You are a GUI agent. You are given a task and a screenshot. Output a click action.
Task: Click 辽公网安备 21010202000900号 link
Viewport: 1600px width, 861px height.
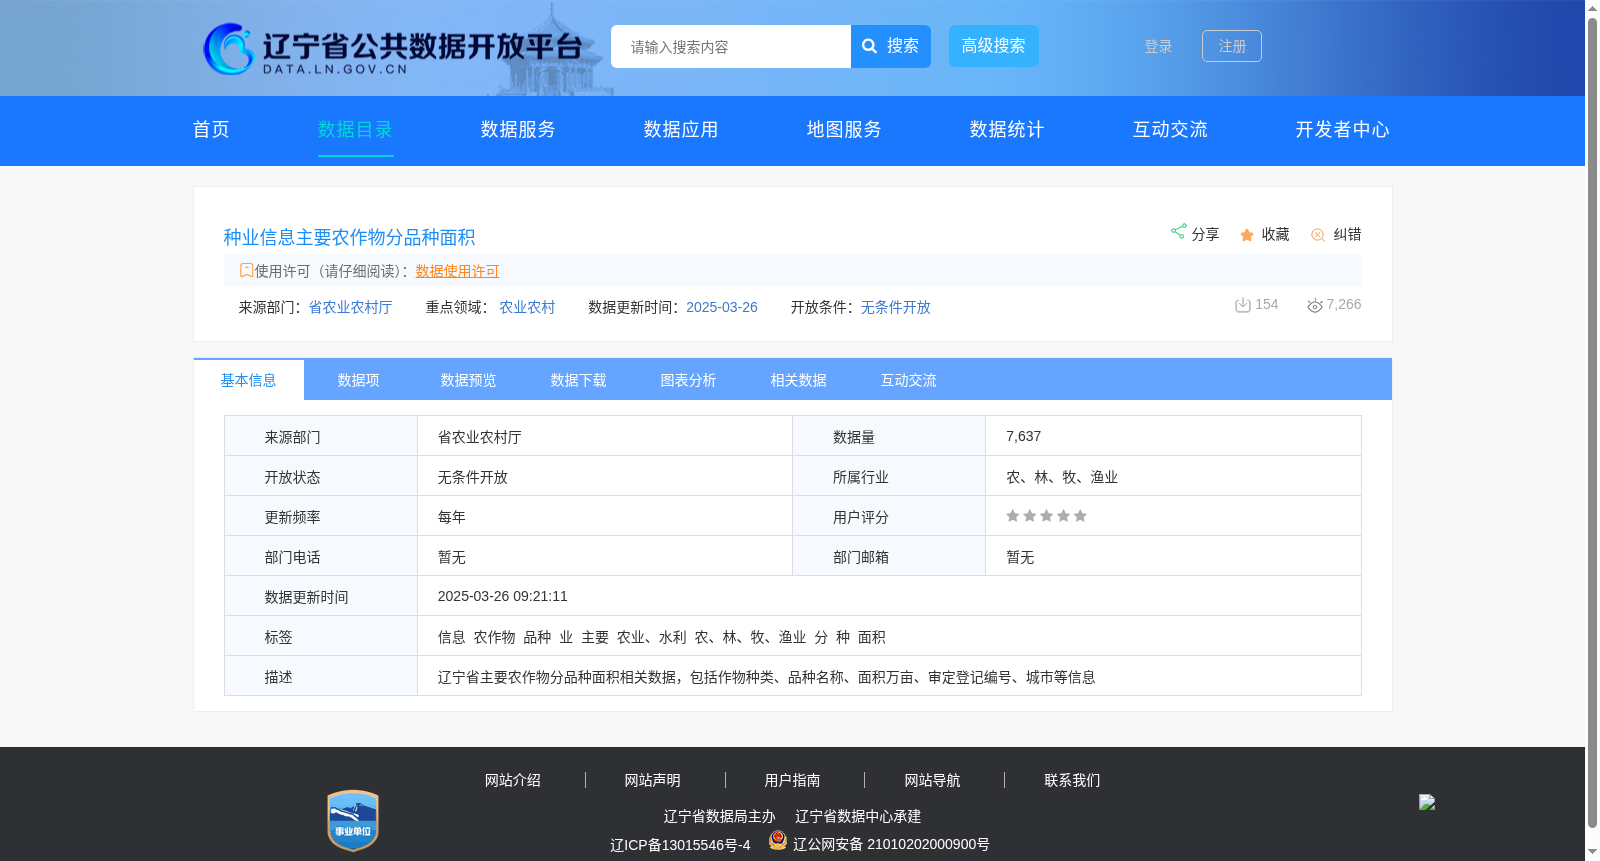click(x=891, y=844)
